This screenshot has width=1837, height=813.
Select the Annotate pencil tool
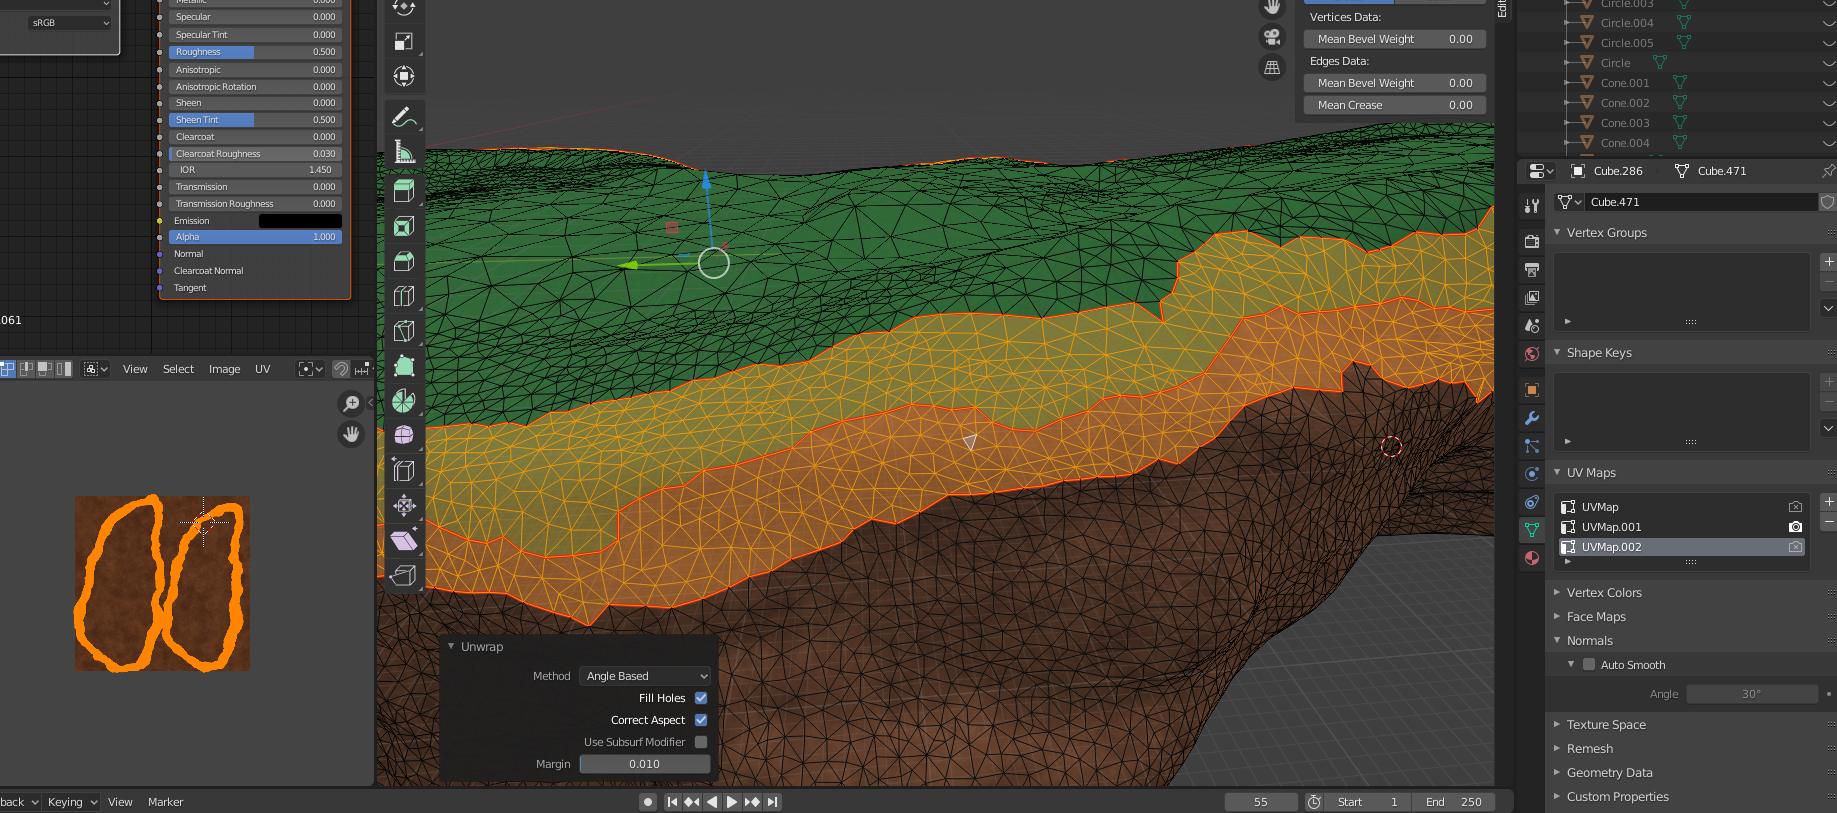pyautogui.click(x=404, y=117)
